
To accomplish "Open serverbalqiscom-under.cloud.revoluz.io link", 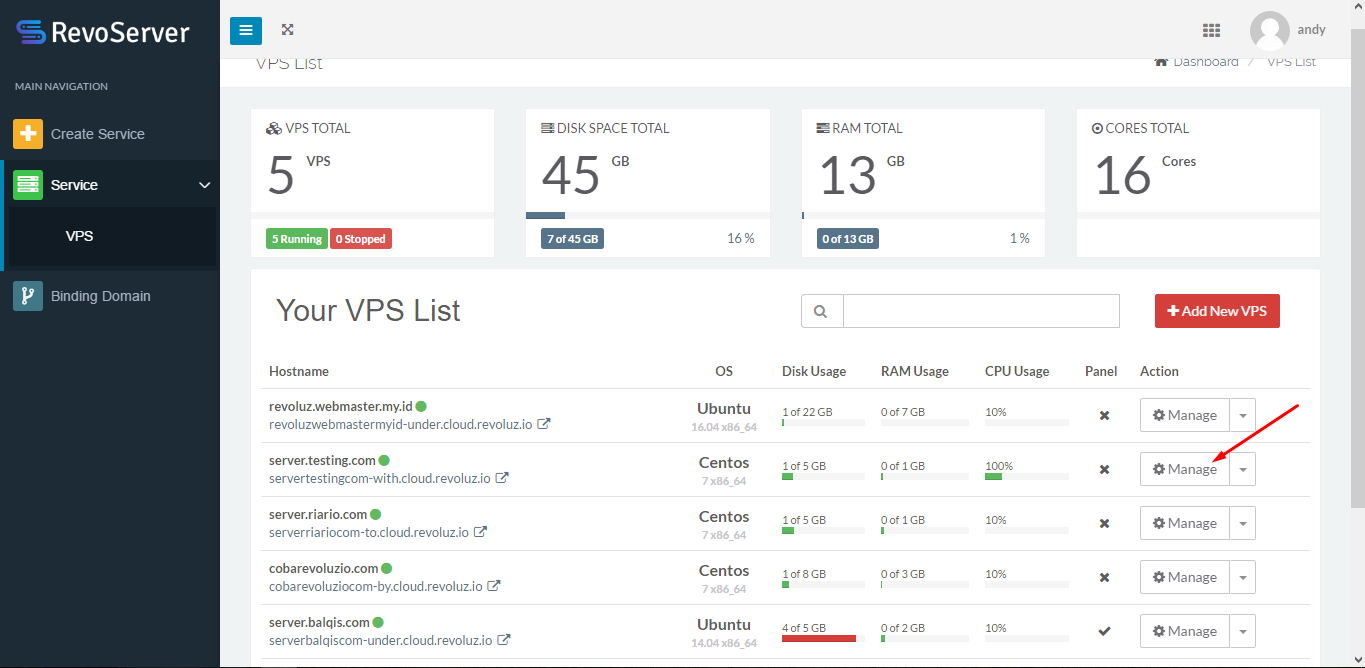I will pyautogui.click(x=381, y=640).
